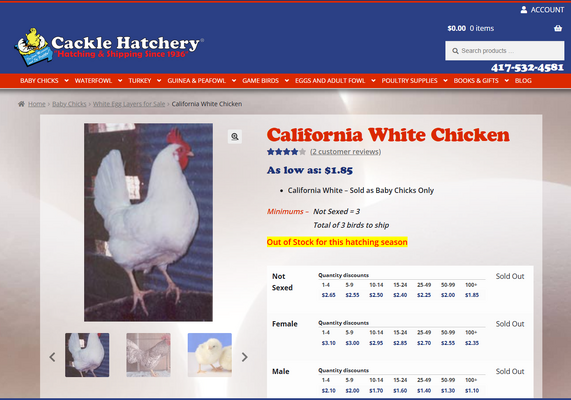
Task: Open the Eggs and Adult Fowl menu
Action: [330, 81]
